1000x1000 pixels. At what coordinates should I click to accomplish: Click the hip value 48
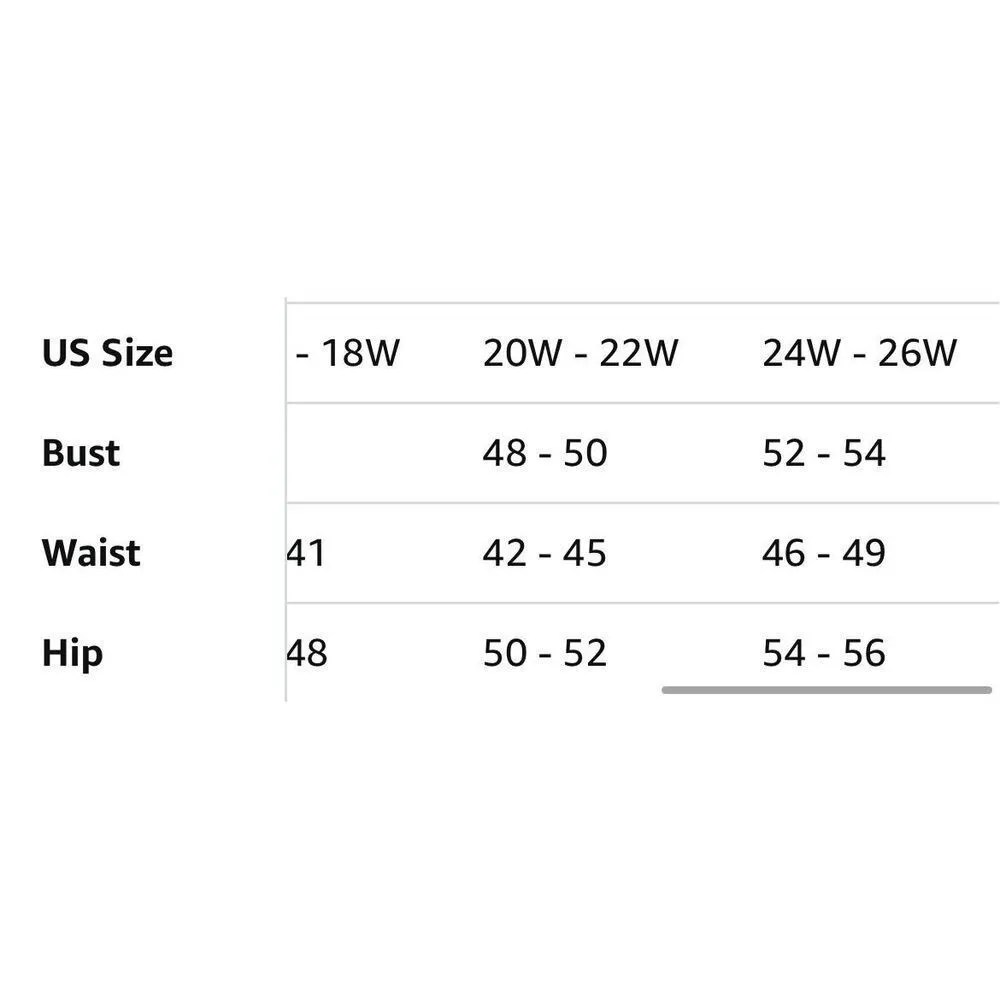click(307, 653)
